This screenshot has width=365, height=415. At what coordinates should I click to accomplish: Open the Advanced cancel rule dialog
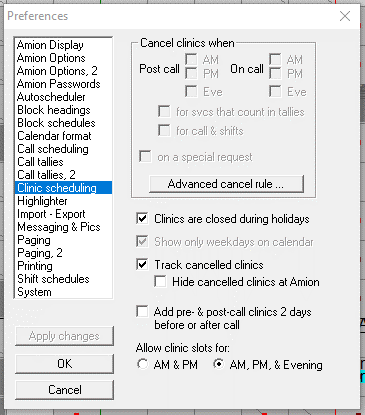[226, 184]
